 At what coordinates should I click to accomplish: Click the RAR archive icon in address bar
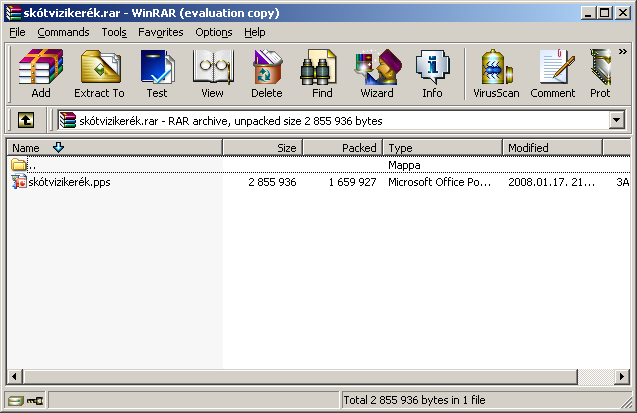tap(67, 121)
